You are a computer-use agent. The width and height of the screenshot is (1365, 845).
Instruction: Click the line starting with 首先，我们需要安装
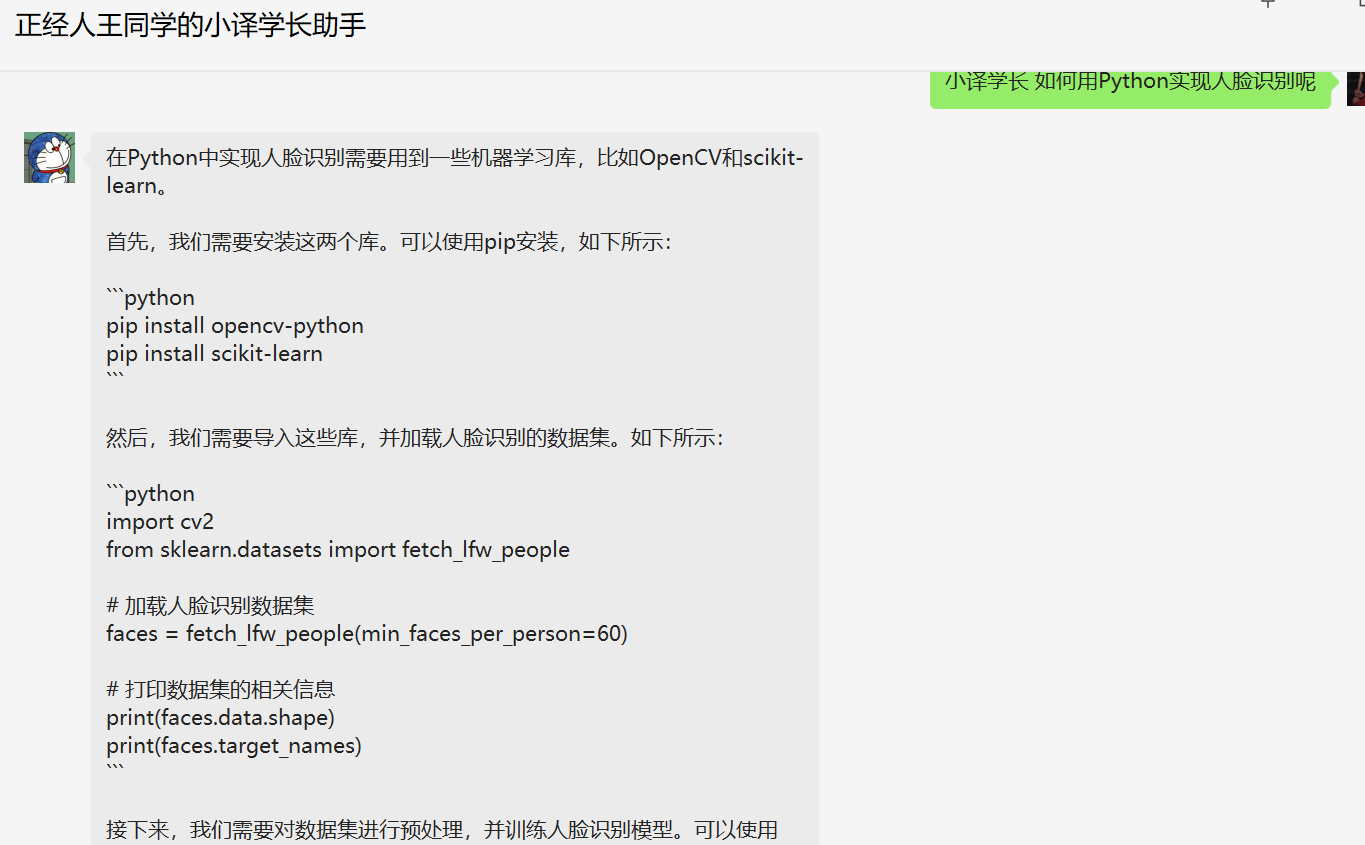point(390,242)
